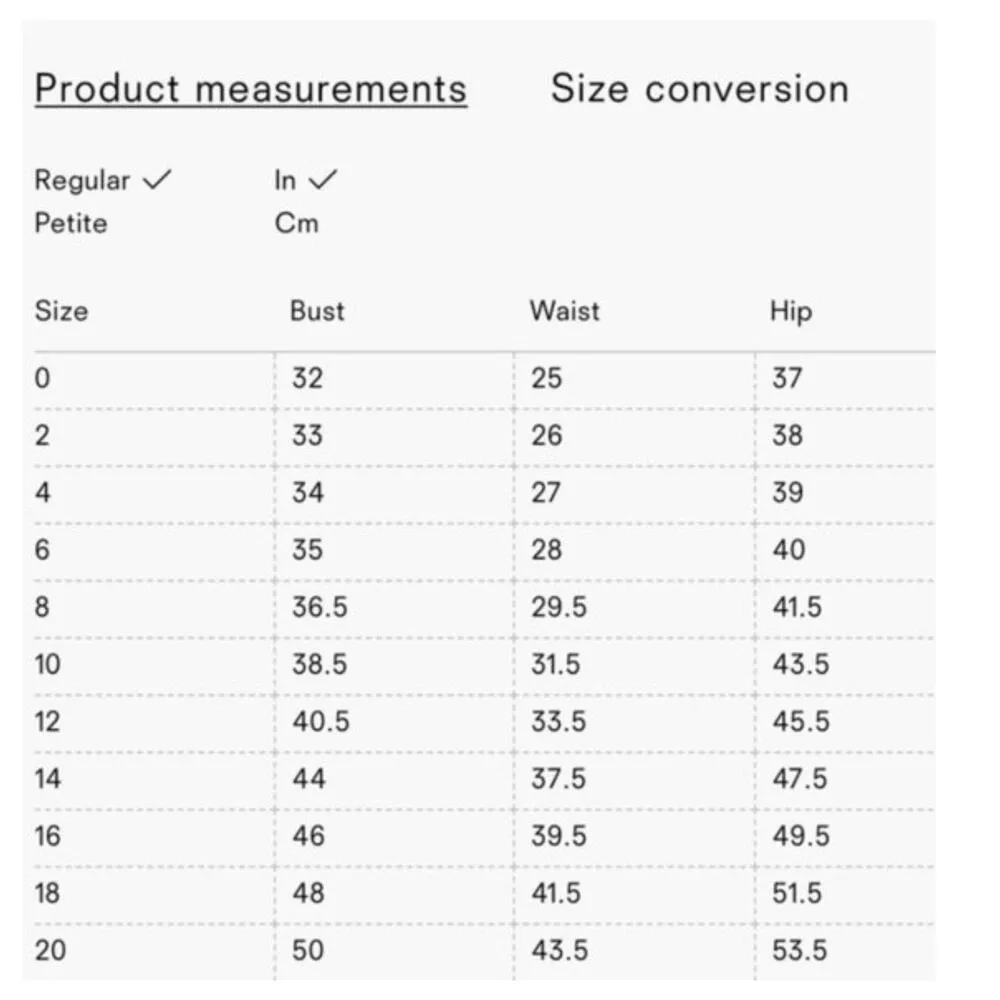Click the Waist column header

click(563, 311)
